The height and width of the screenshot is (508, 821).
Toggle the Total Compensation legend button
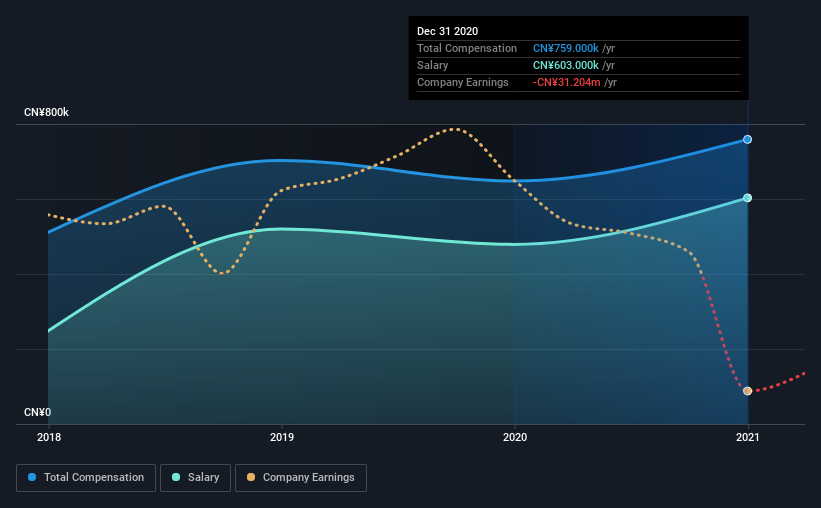click(86, 478)
